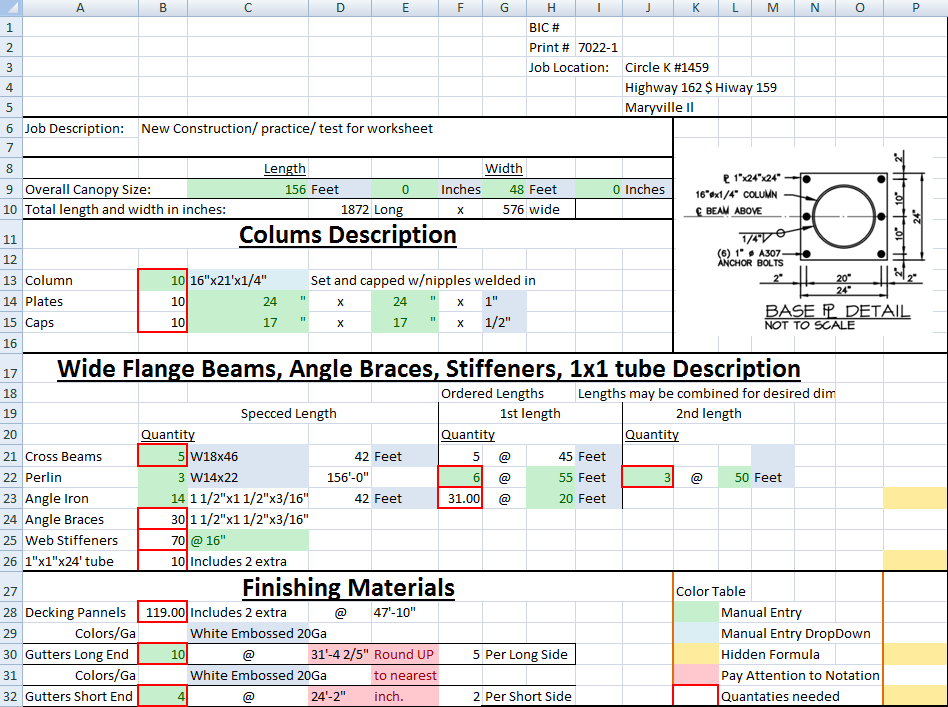948x707 pixels.
Task: Select Perlin 2nd length value 50
Action: 735,477
